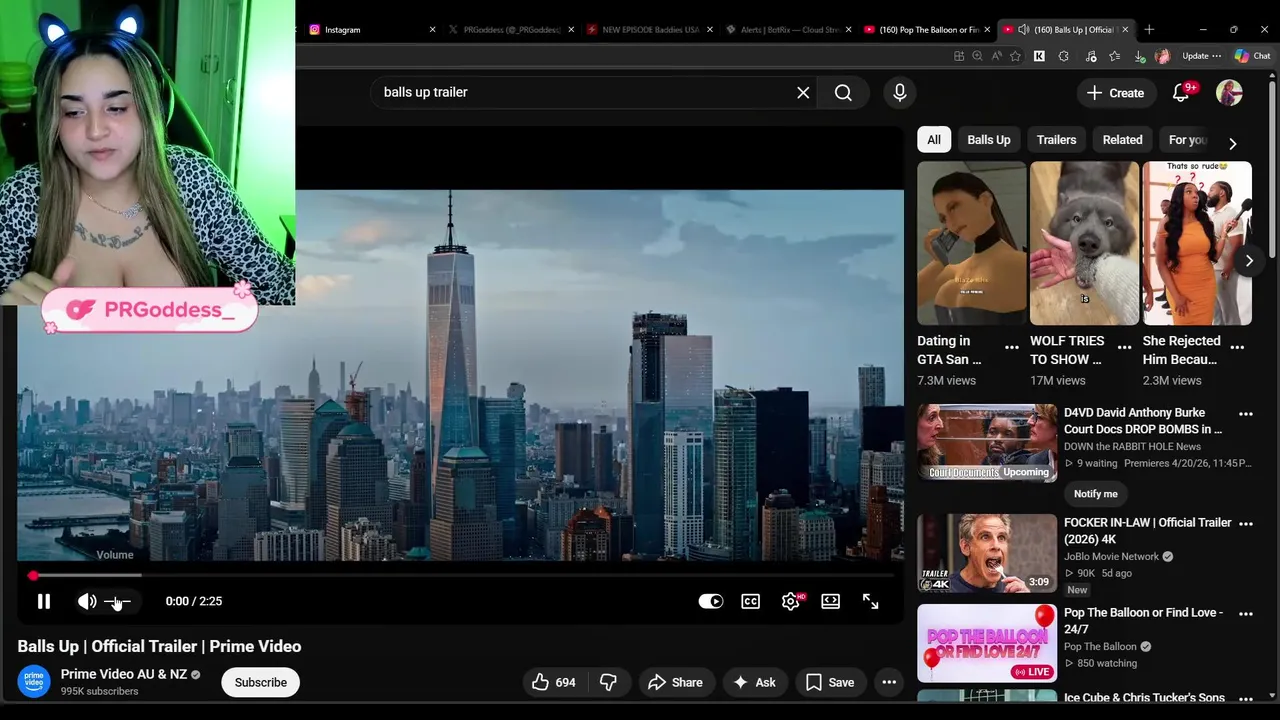The height and width of the screenshot is (720, 1280).
Task: Mute the video with the speaker icon
Action: [87, 601]
